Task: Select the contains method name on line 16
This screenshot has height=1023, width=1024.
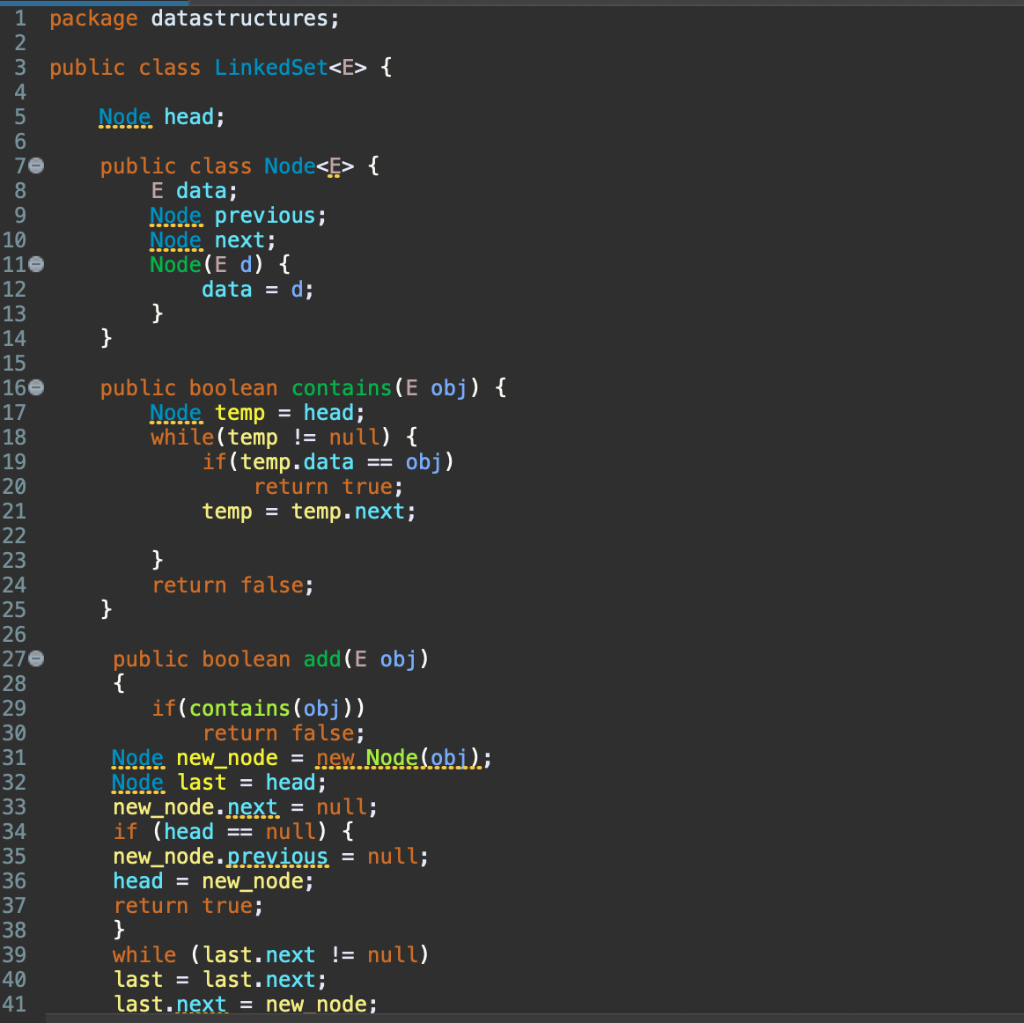Action: click(341, 387)
